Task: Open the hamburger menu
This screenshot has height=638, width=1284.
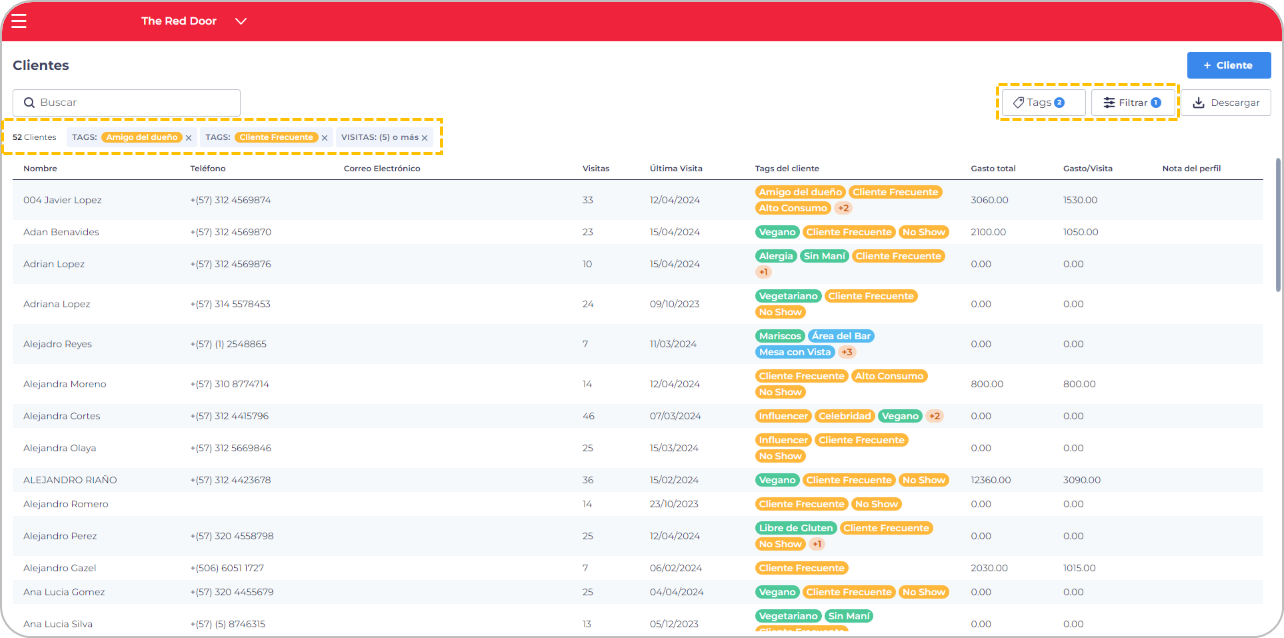Action: (x=19, y=21)
